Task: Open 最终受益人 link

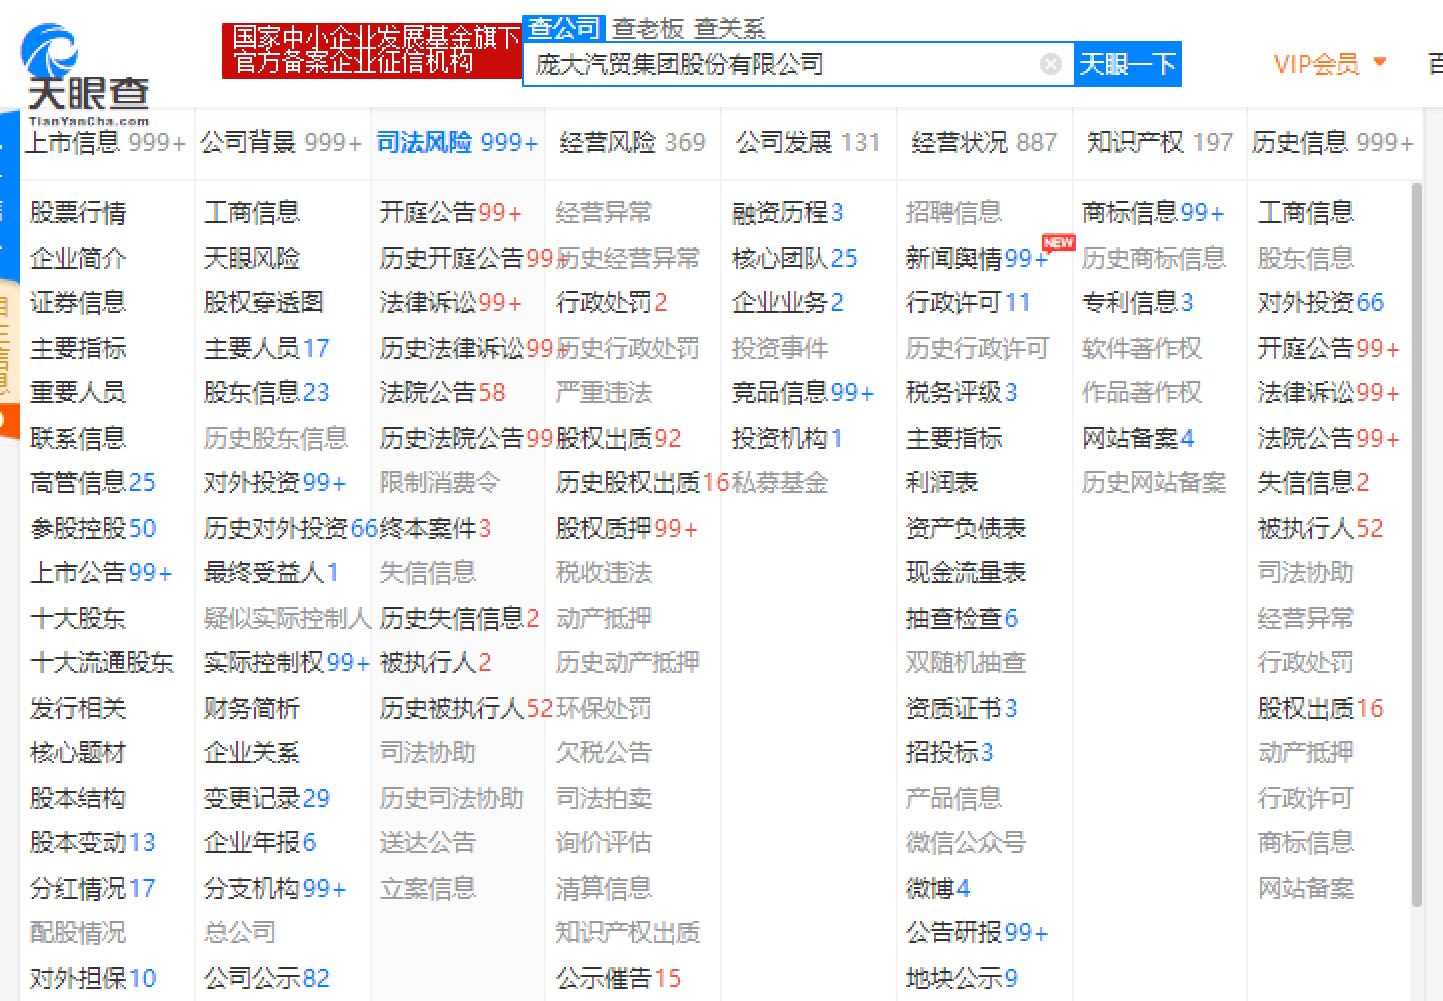Action: pos(272,573)
